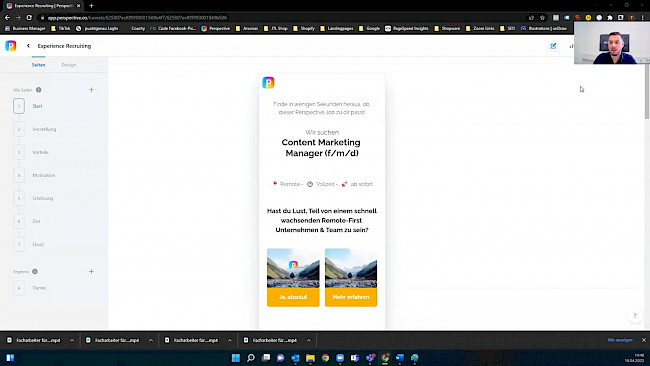Click the browser back arrow
The image size is (650, 366).
tap(7, 17)
